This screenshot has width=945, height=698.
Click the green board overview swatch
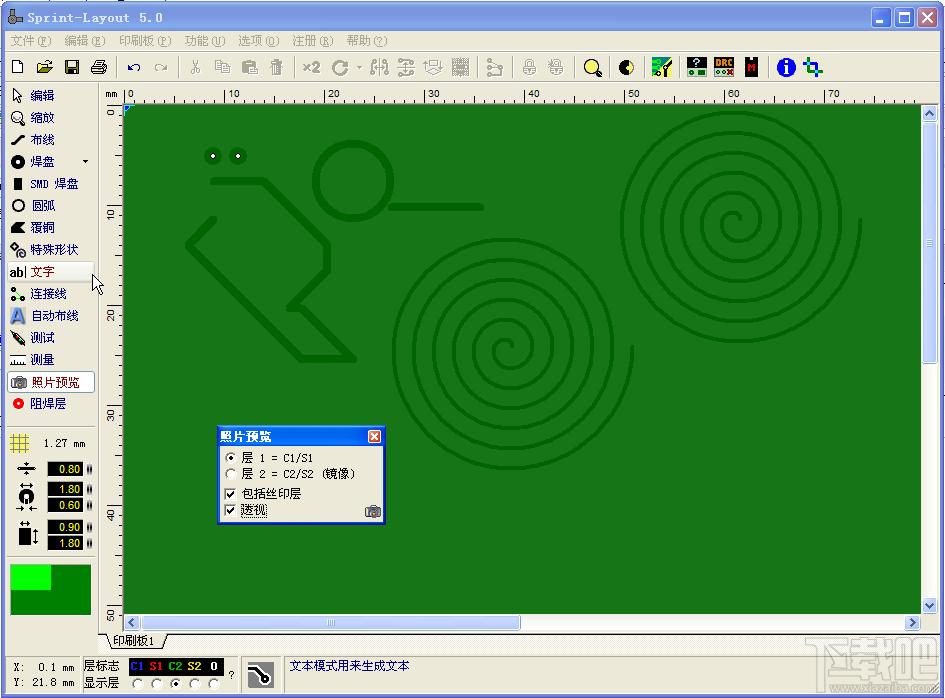click(x=51, y=590)
